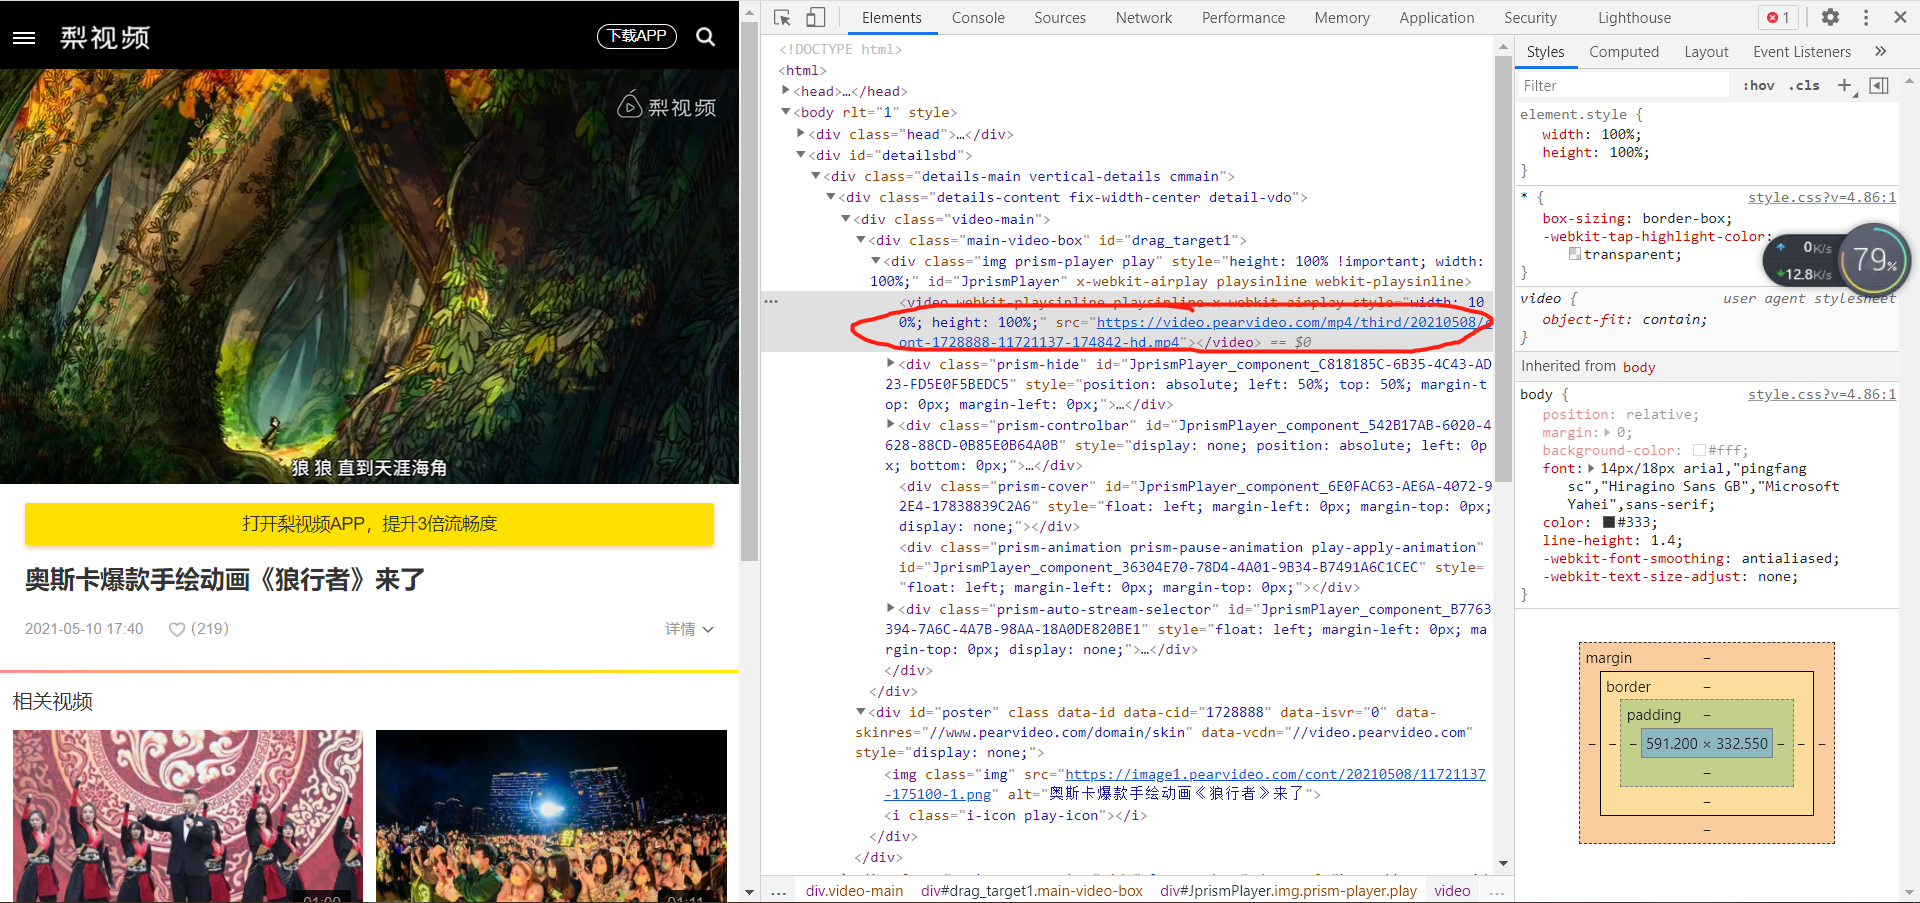The width and height of the screenshot is (1920, 903).
Task: Select the Layout sub-tab
Action: [x=1706, y=52]
